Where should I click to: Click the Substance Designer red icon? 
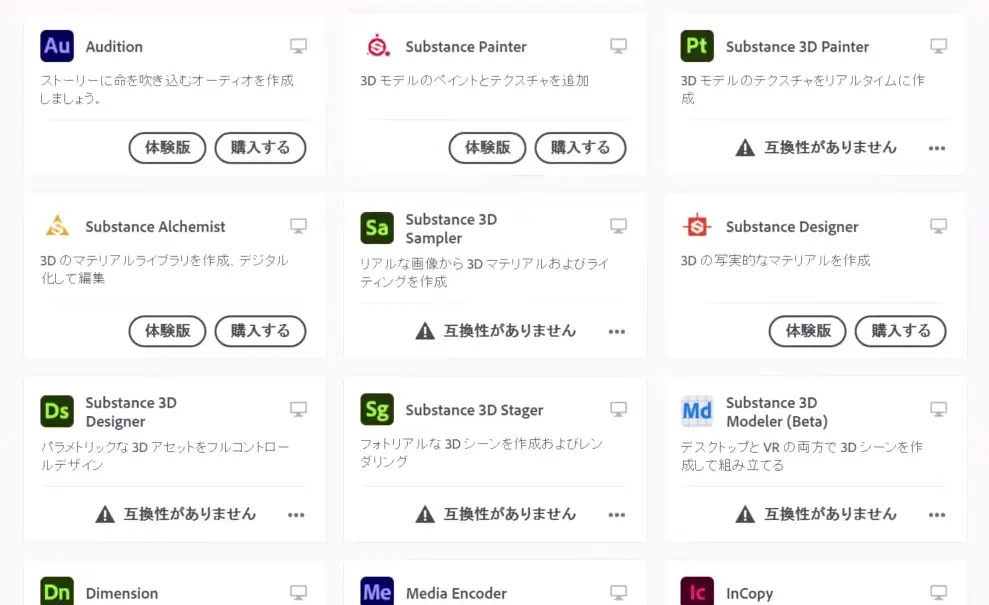697,226
